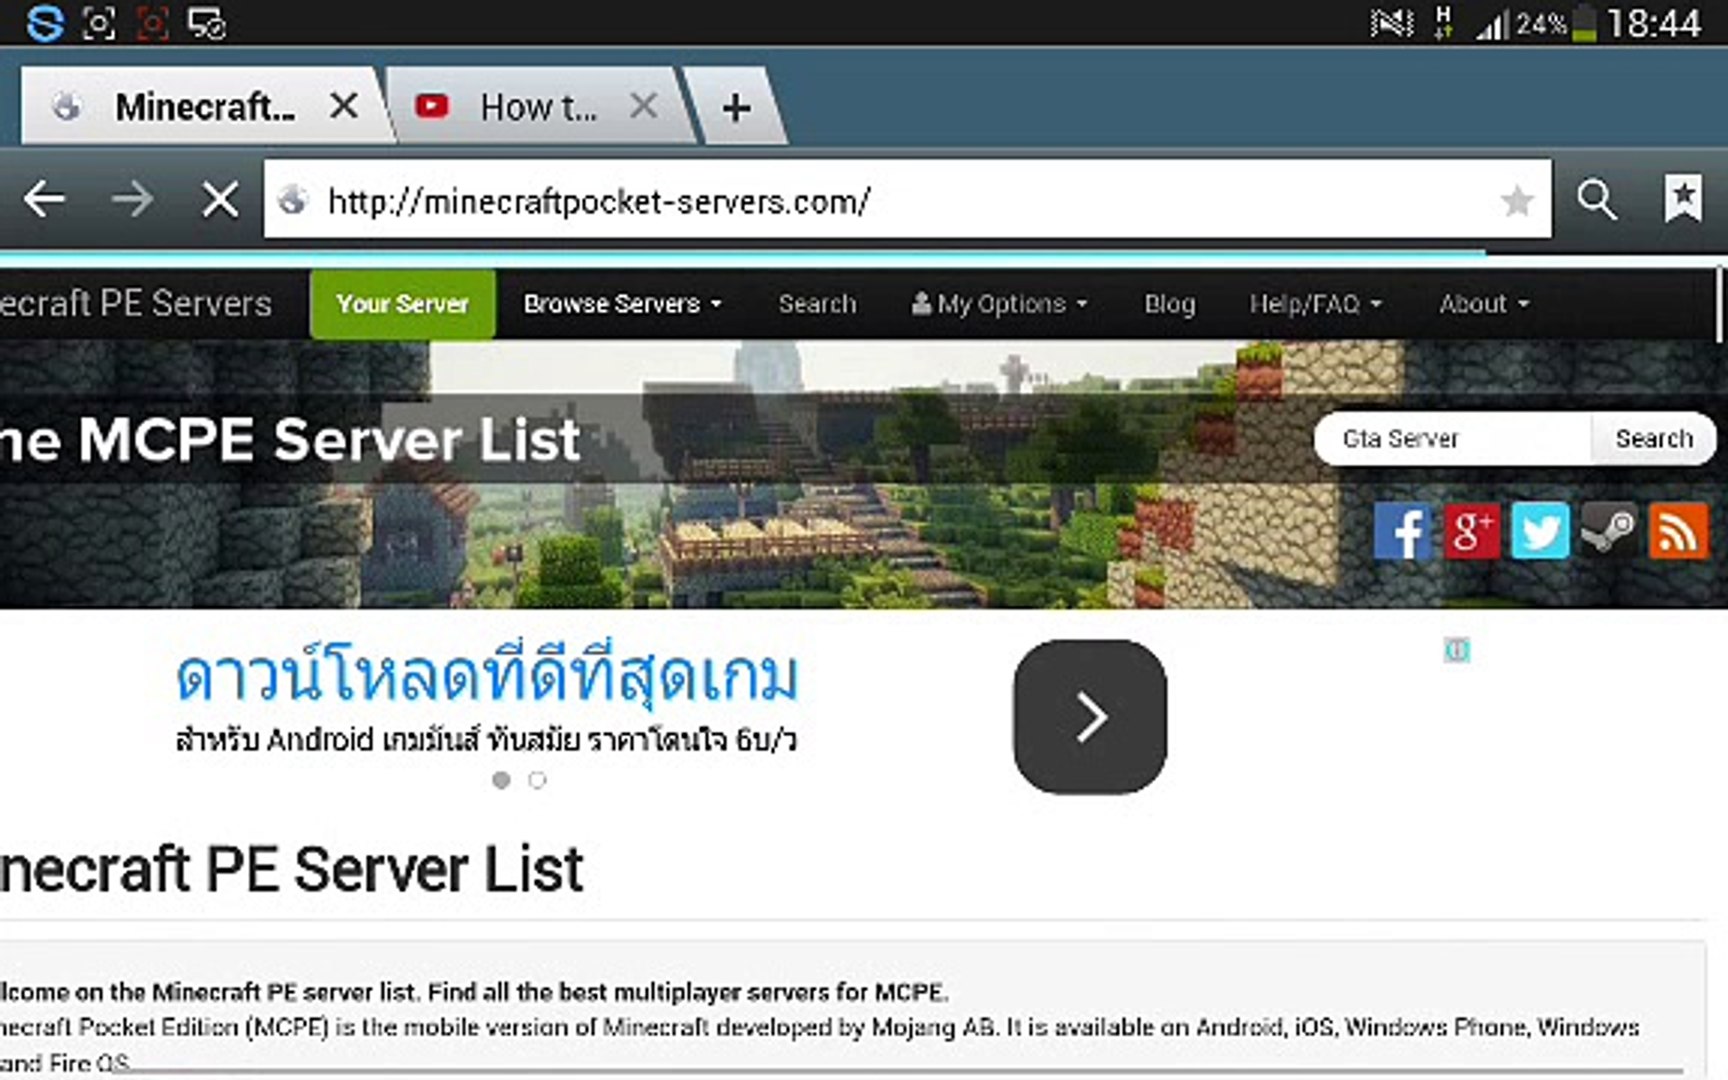Tap the clock showing 18:44
The image size is (1728, 1080).
[1654, 23]
